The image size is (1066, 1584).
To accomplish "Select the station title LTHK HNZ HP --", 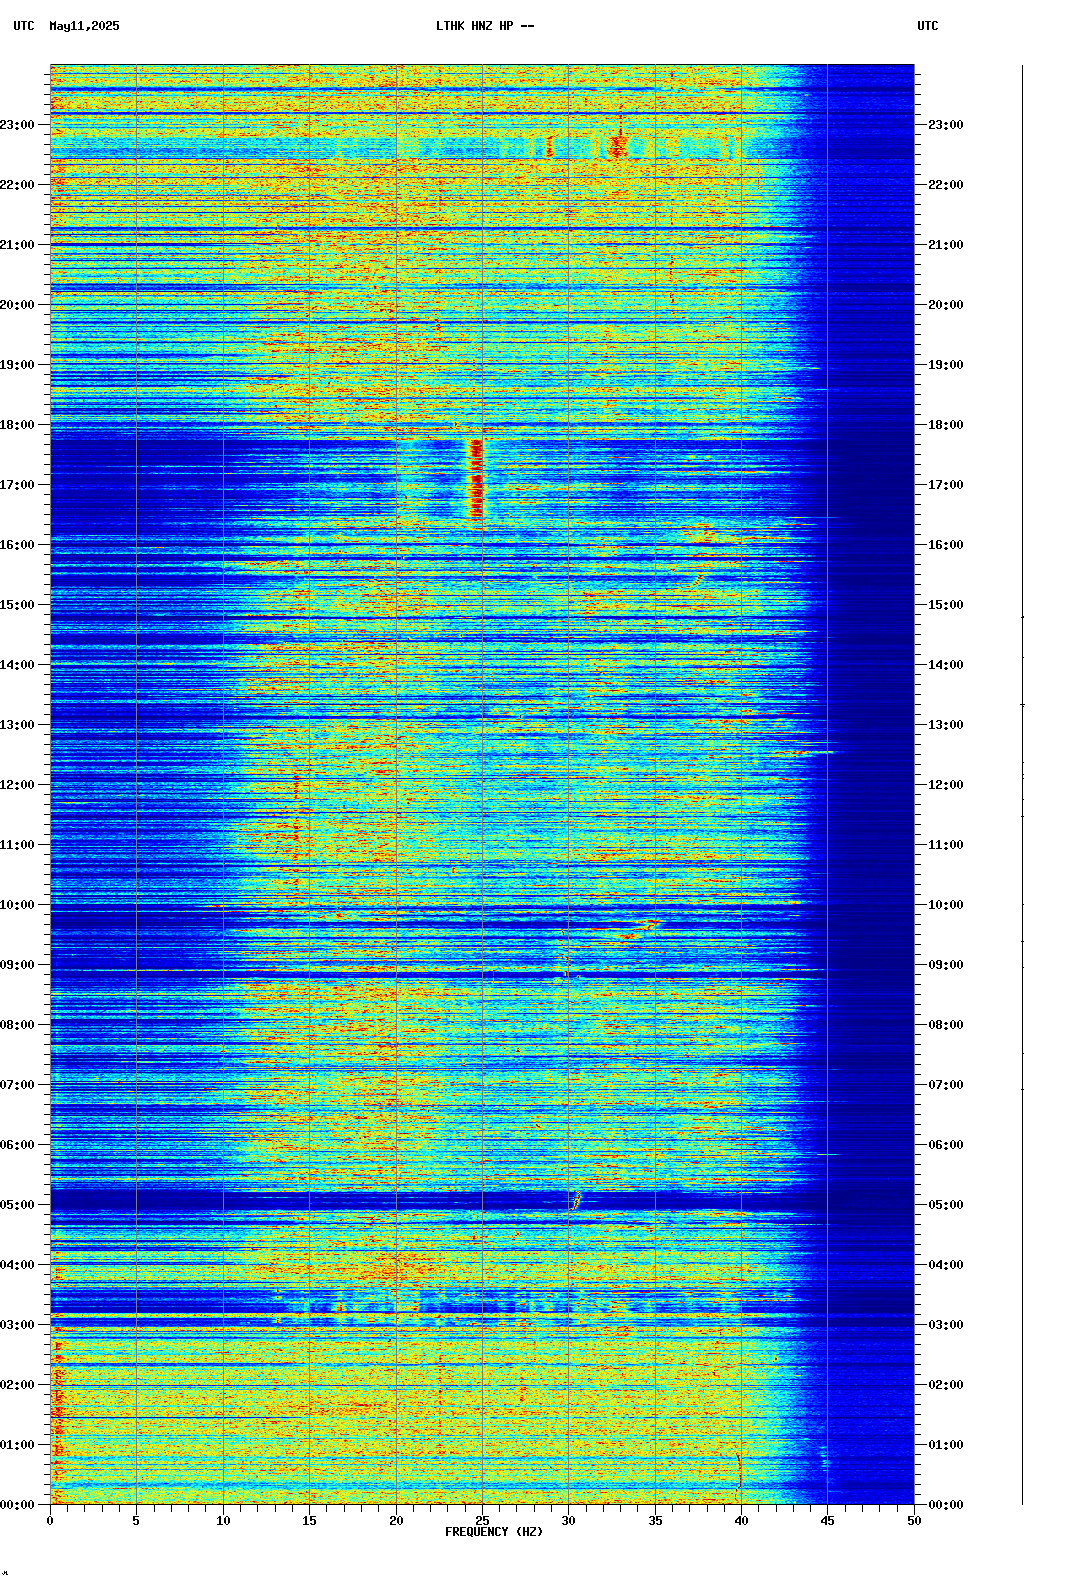I will [x=485, y=26].
